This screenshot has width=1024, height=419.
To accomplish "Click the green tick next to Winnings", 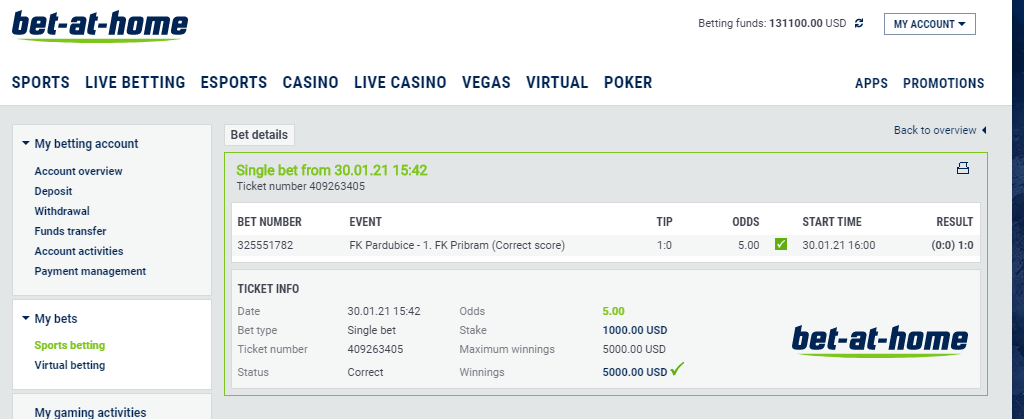I will tap(677, 369).
